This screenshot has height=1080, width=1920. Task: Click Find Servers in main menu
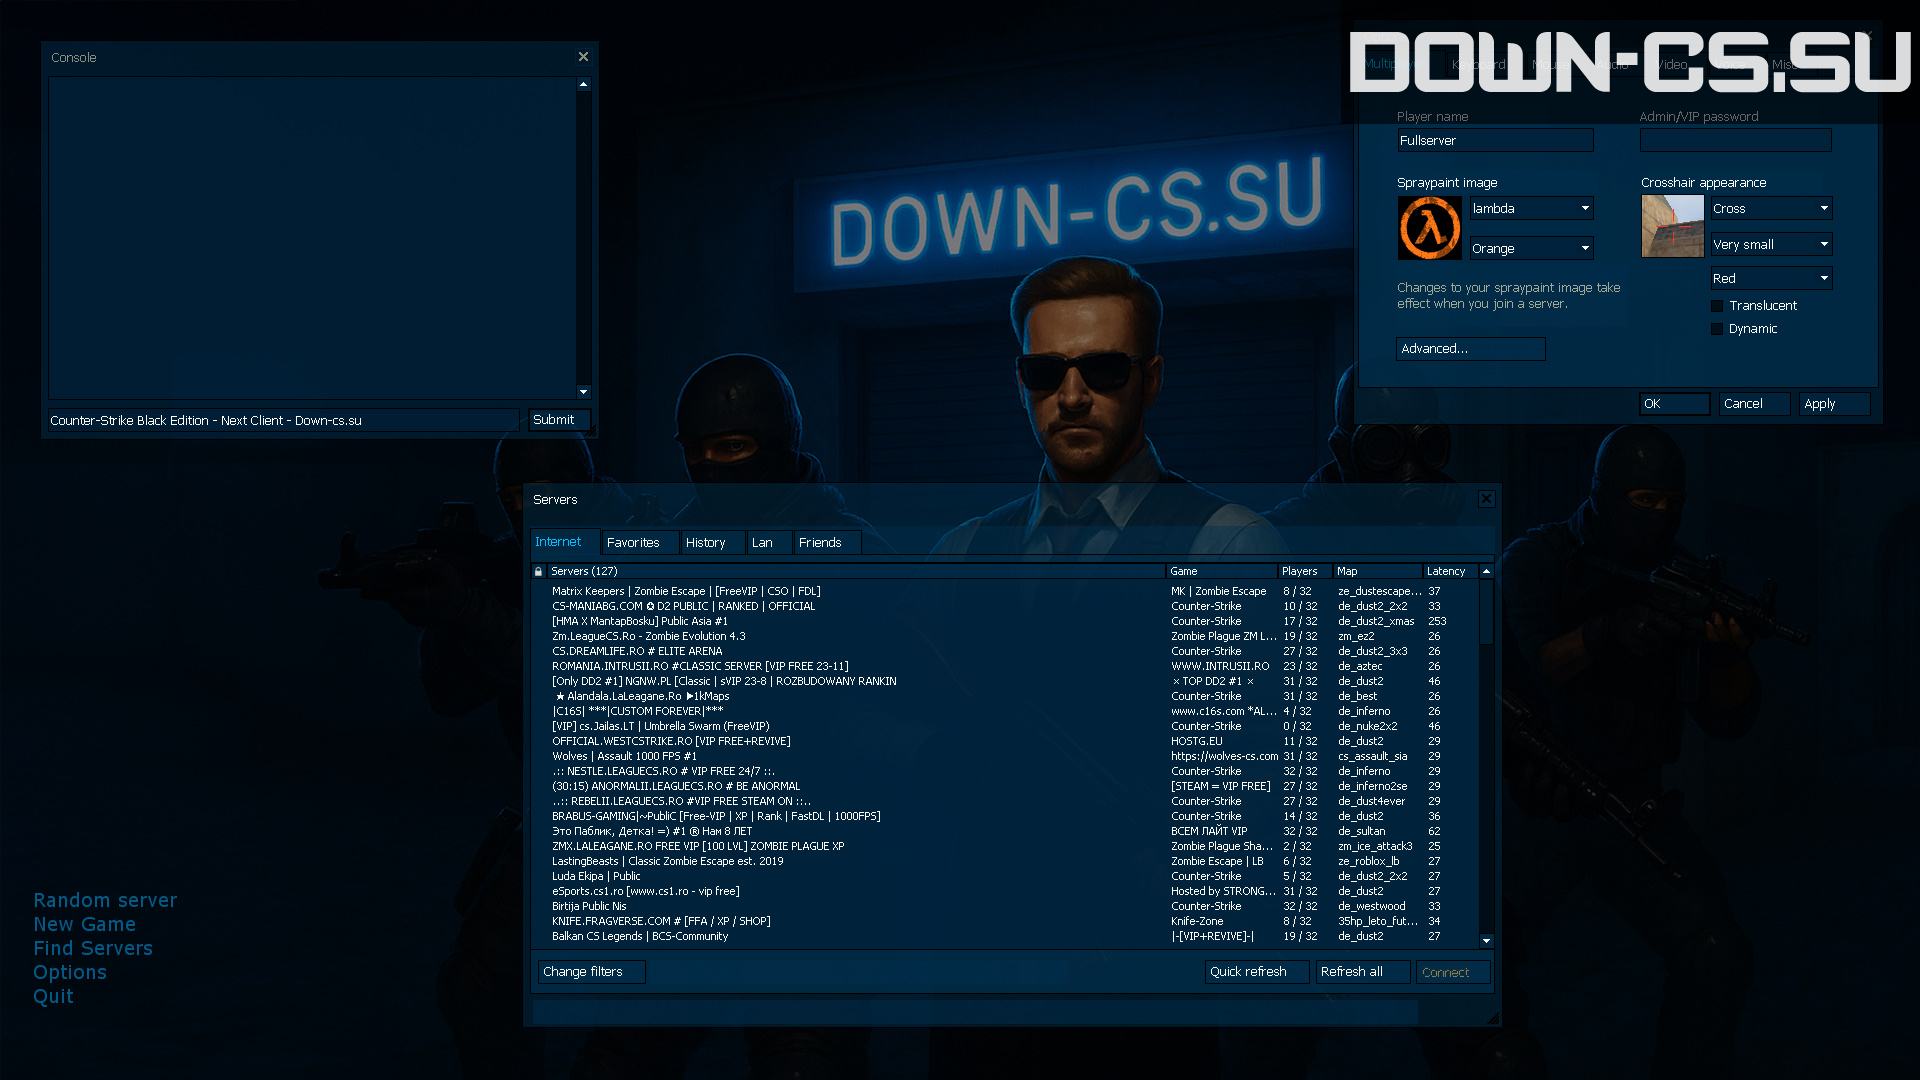pos(93,948)
